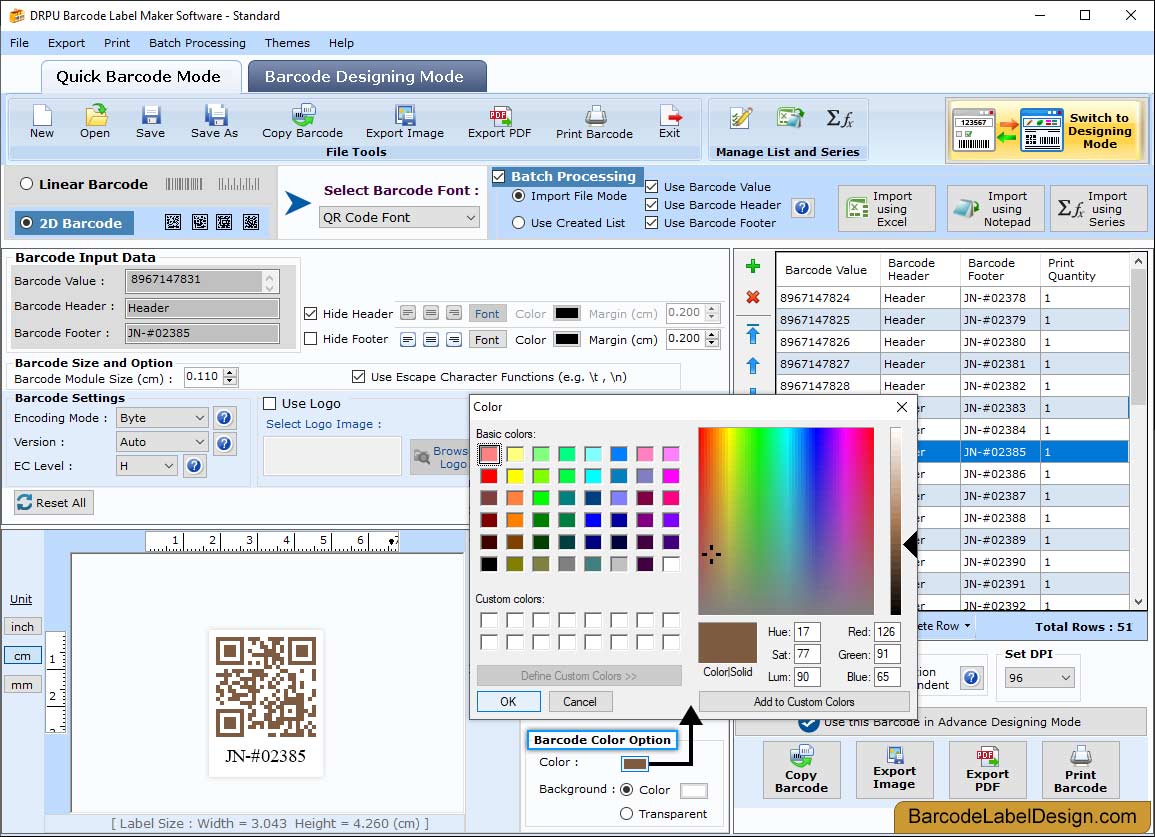Viewport: 1155px width, 837px height.
Task: Open the EC Level dropdown
Action: (x=147, y=466)
